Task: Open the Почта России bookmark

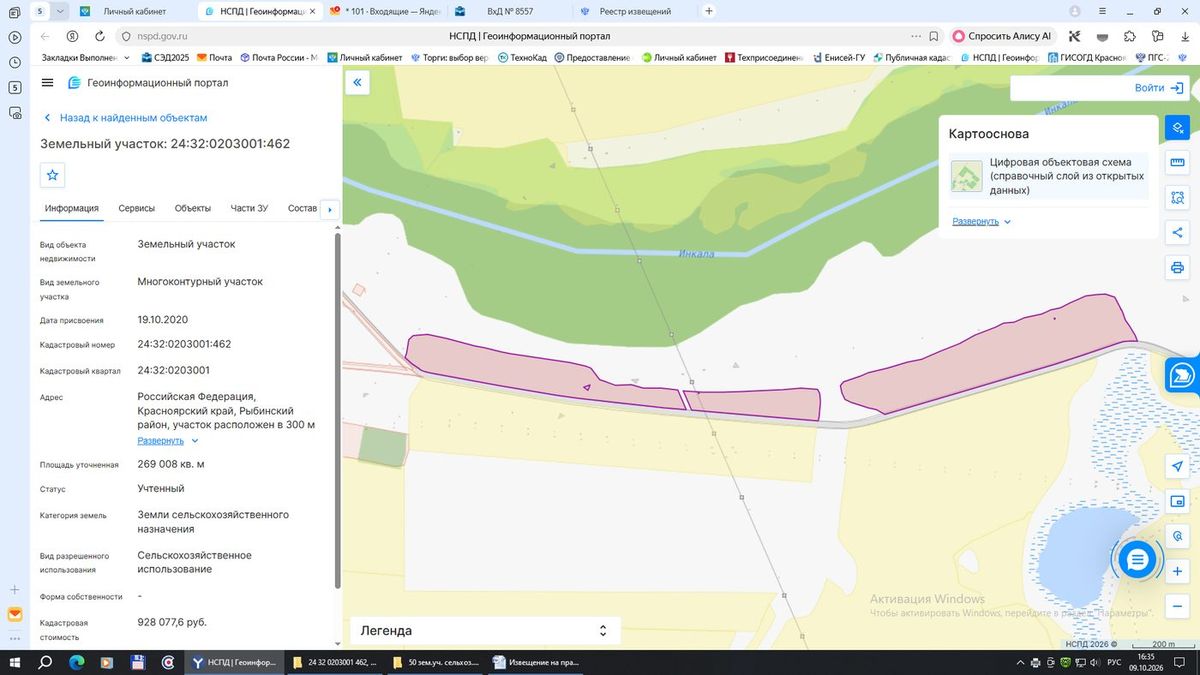Action: [277, 57]
